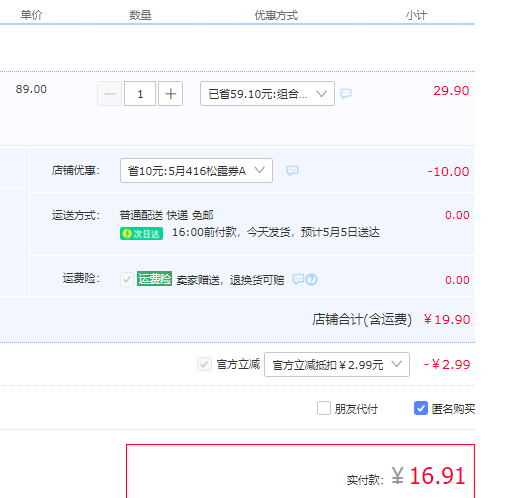Expand the 省10元 store coupon dropdown
The height and width of the screenshot is (498, 506).
pyautogui.click(x=196, y=171)
